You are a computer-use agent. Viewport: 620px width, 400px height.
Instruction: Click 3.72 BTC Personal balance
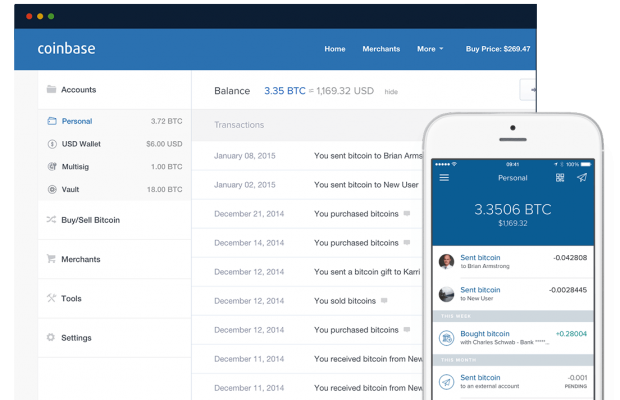tap(166, 121)
